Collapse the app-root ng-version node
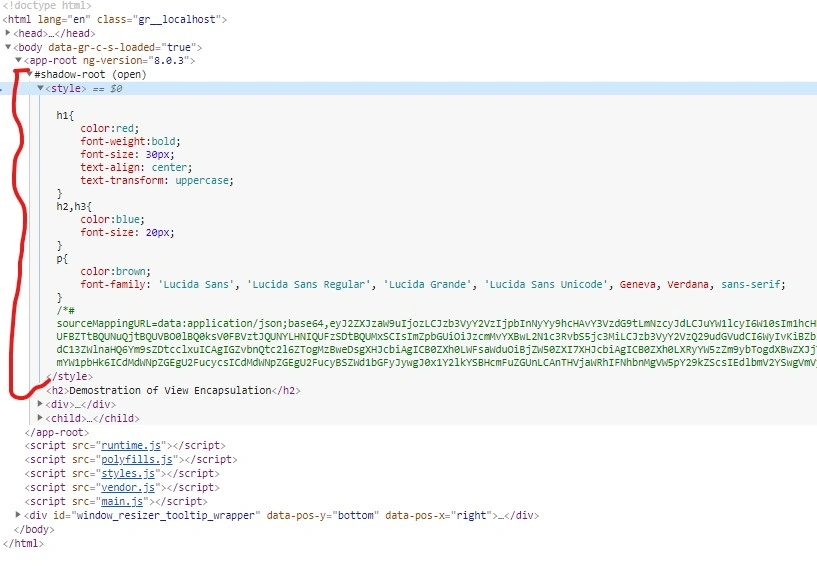Image resolution: width=817 pixels, height=566 pixels. point(18,60)
